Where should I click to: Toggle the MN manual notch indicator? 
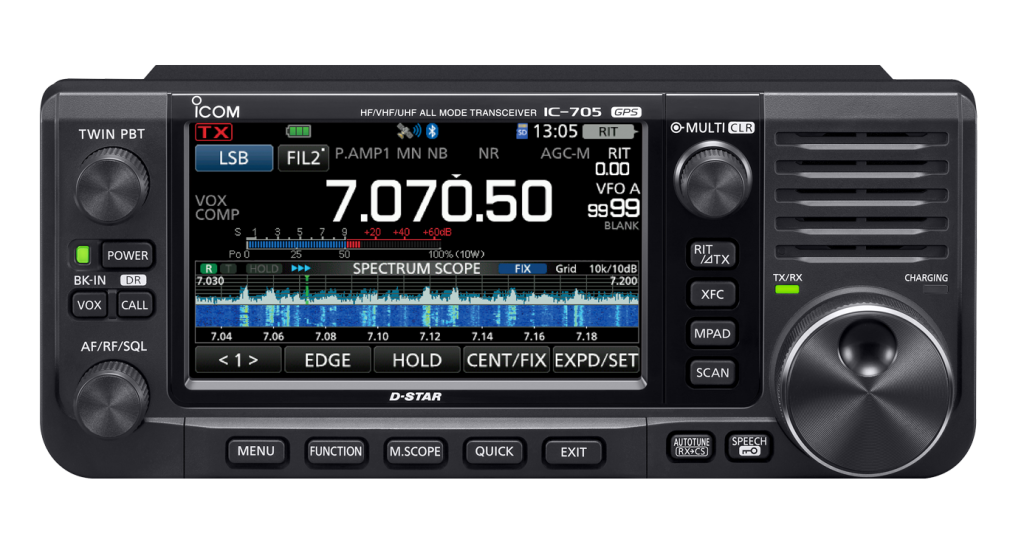click(x=409, y=153)
